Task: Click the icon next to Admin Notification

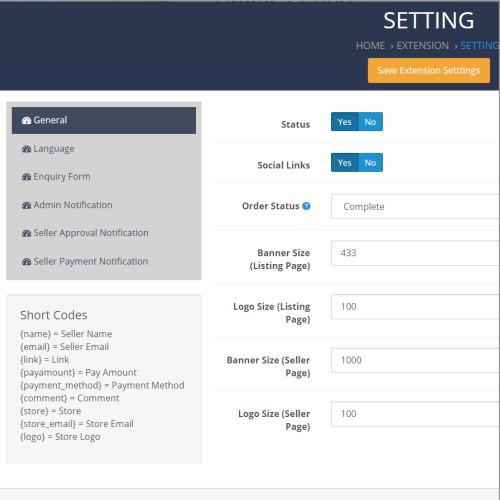Action: pyautogui.click(x=26, y=205)
